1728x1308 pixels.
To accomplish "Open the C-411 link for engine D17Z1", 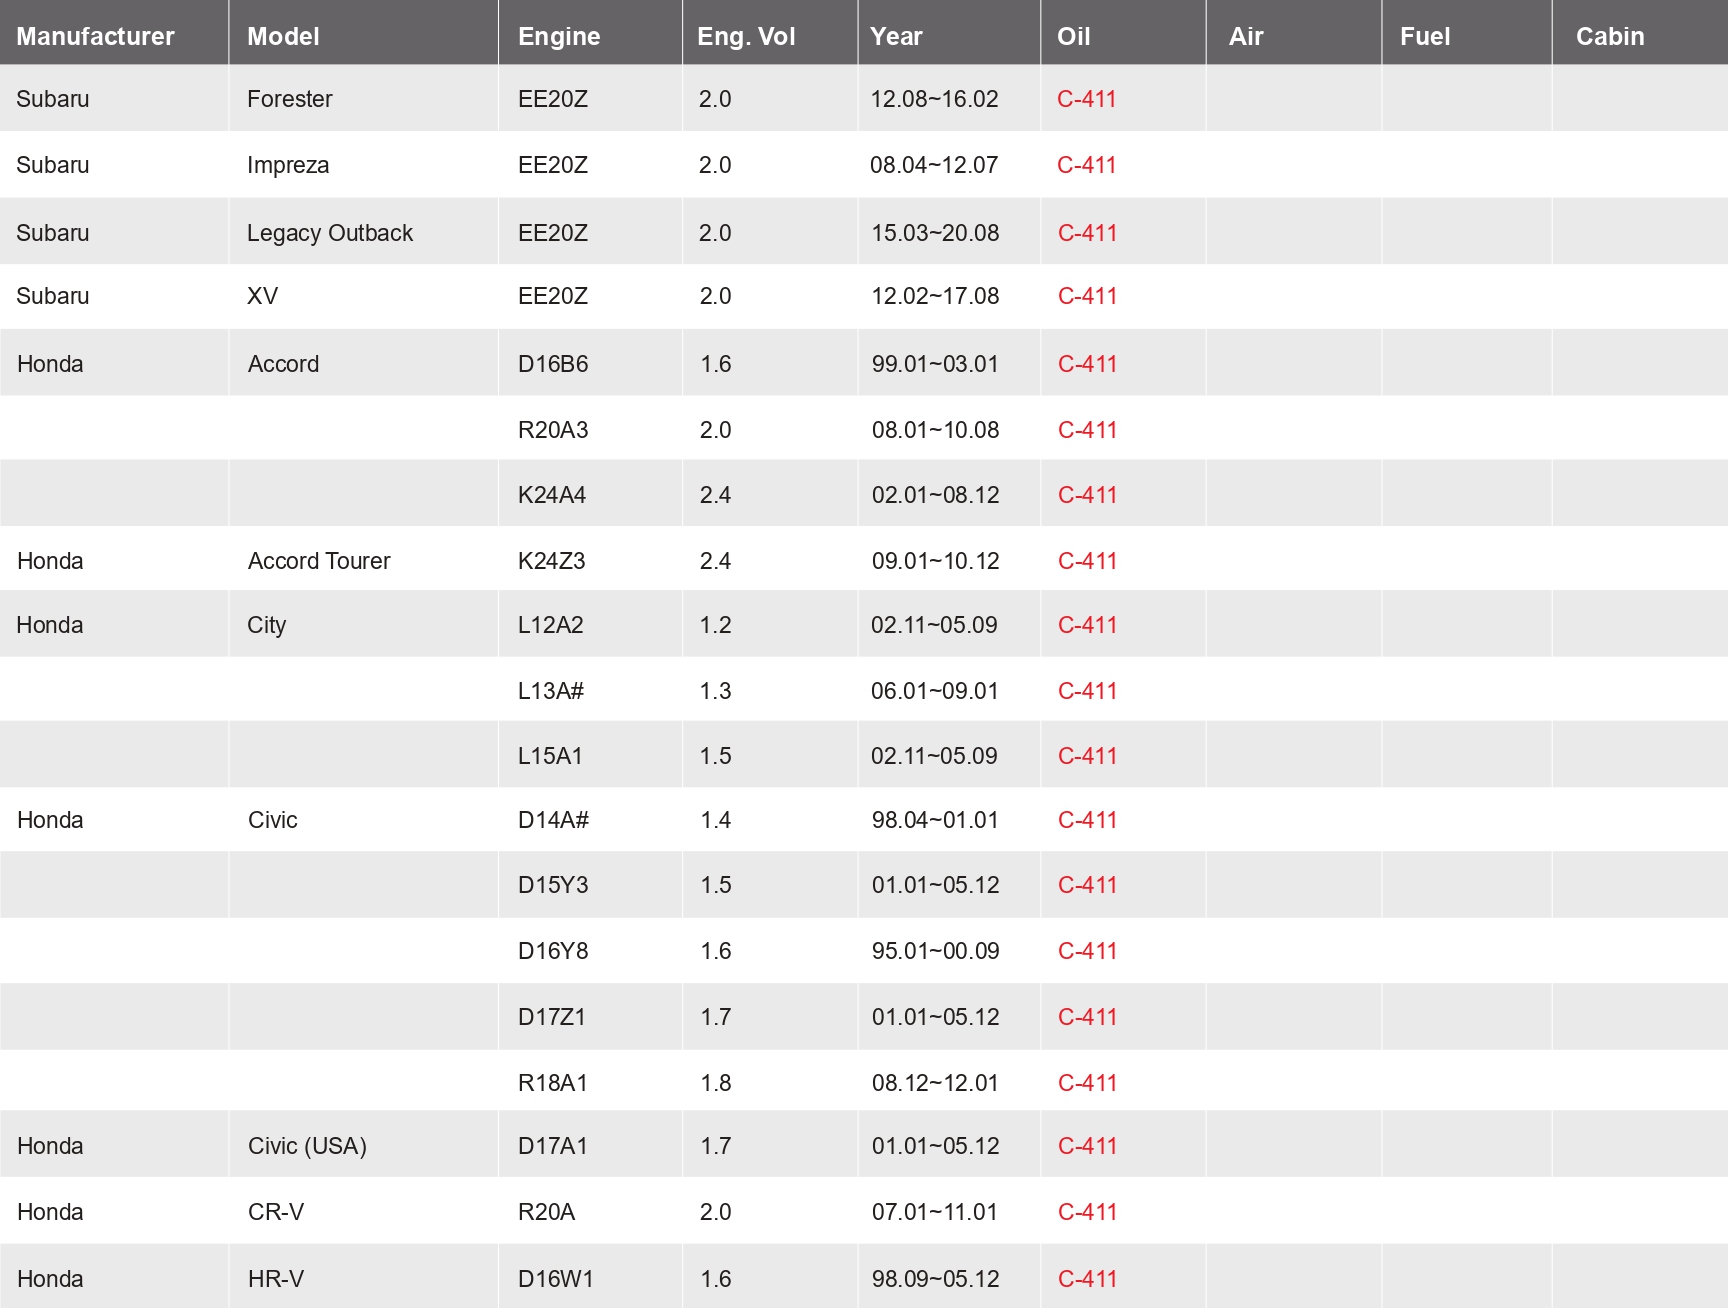I will tap(1087, 1017).
